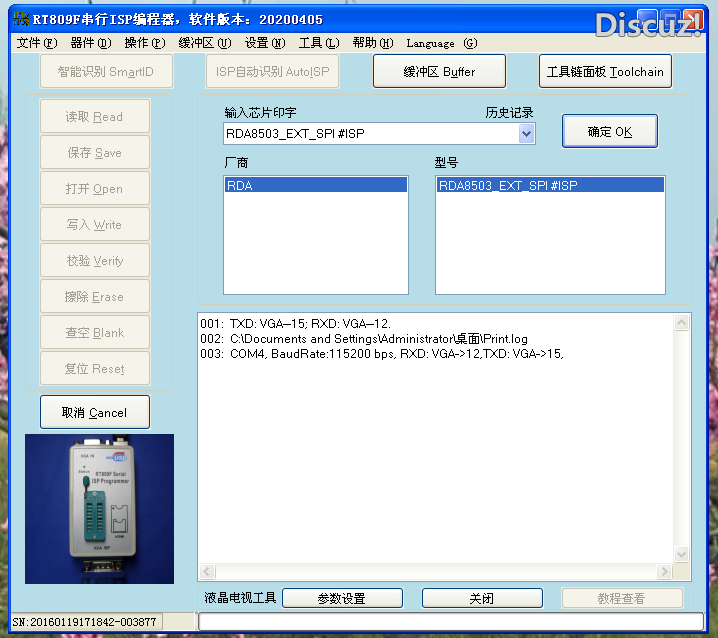
Task: Click log line 002 Print.log path
Action: pyautogui.click(x=364, y=339)
